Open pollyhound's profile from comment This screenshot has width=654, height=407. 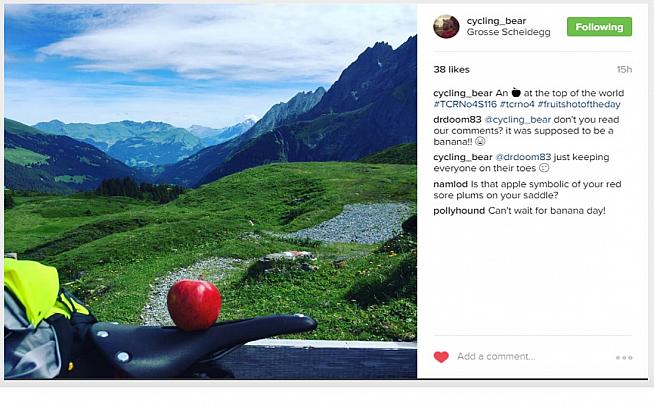[459, 211]
